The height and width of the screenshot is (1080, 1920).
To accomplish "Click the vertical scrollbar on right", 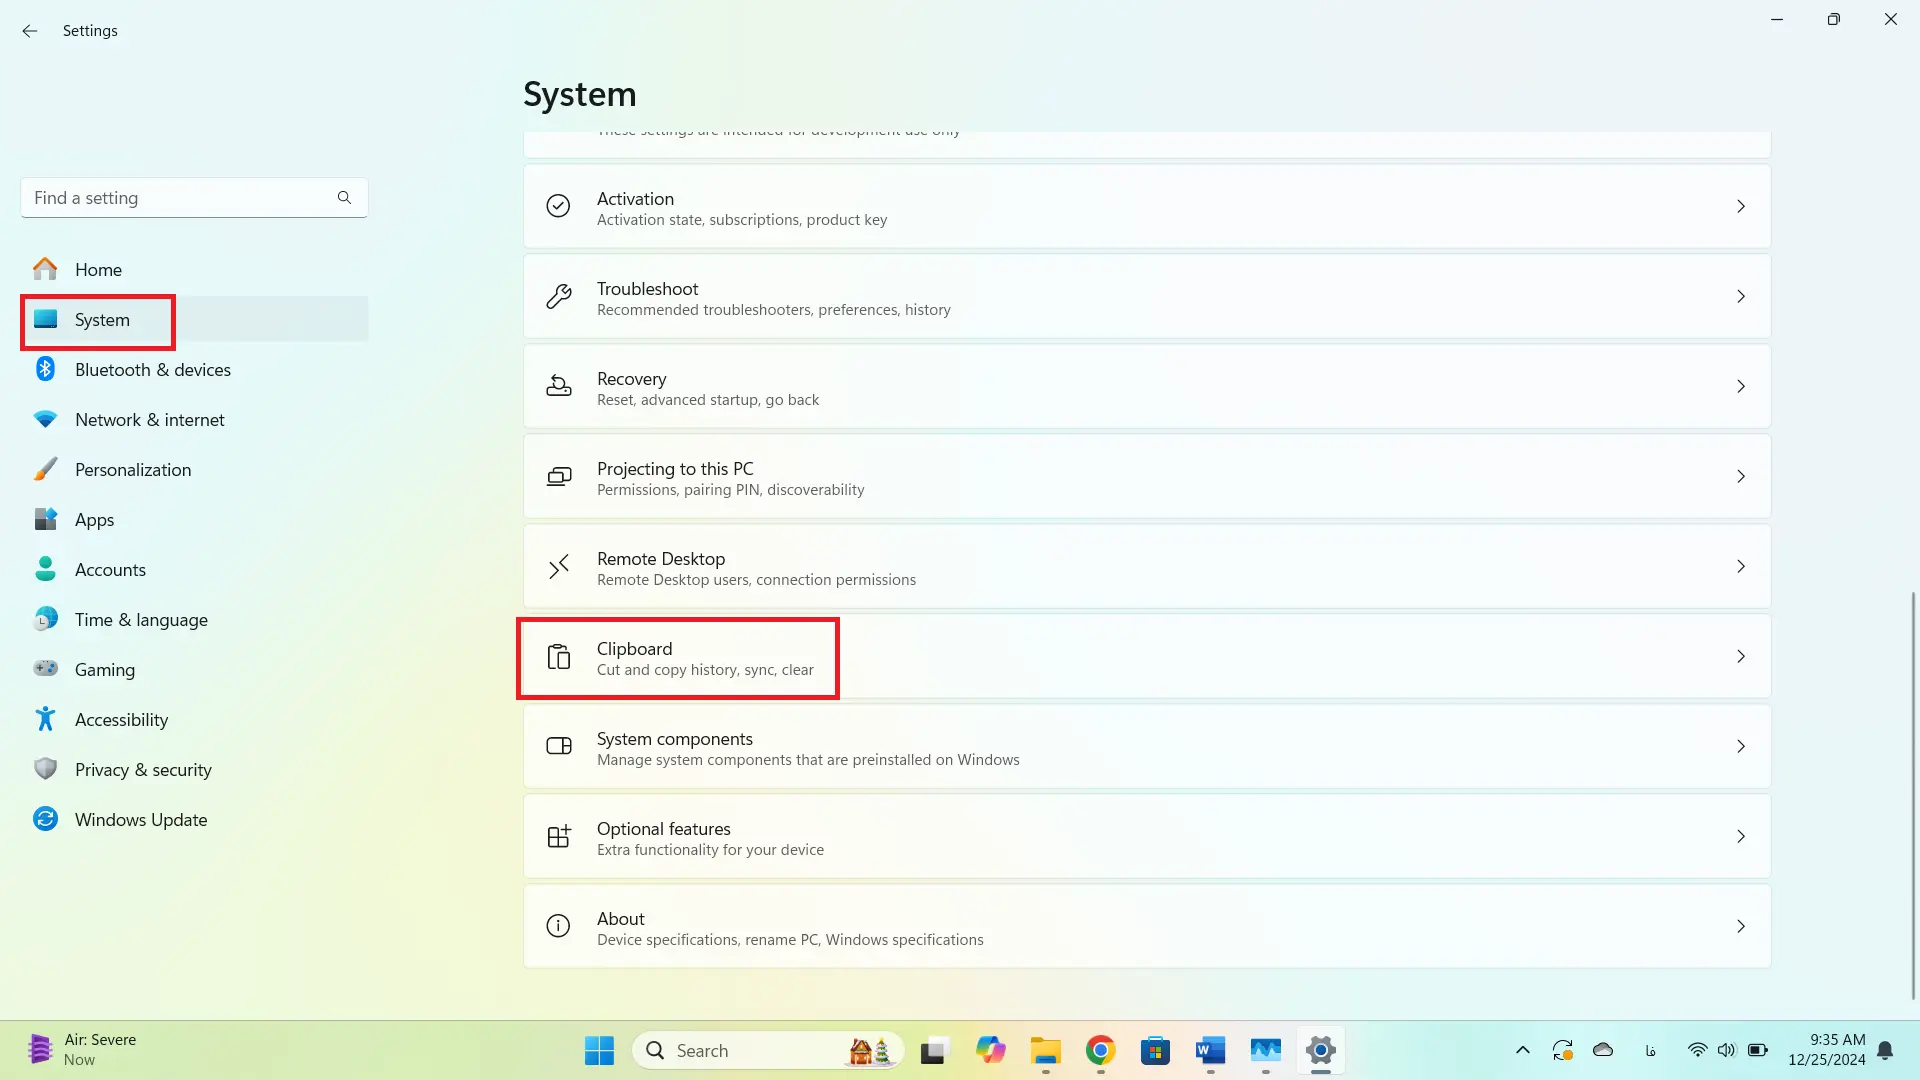I will click(1913, 795).
